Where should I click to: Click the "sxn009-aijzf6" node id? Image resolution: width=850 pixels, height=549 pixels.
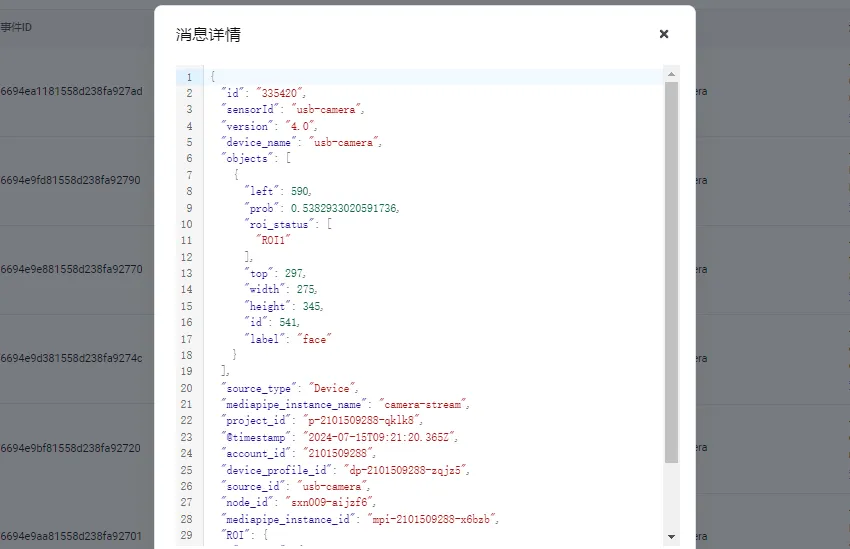329,502
